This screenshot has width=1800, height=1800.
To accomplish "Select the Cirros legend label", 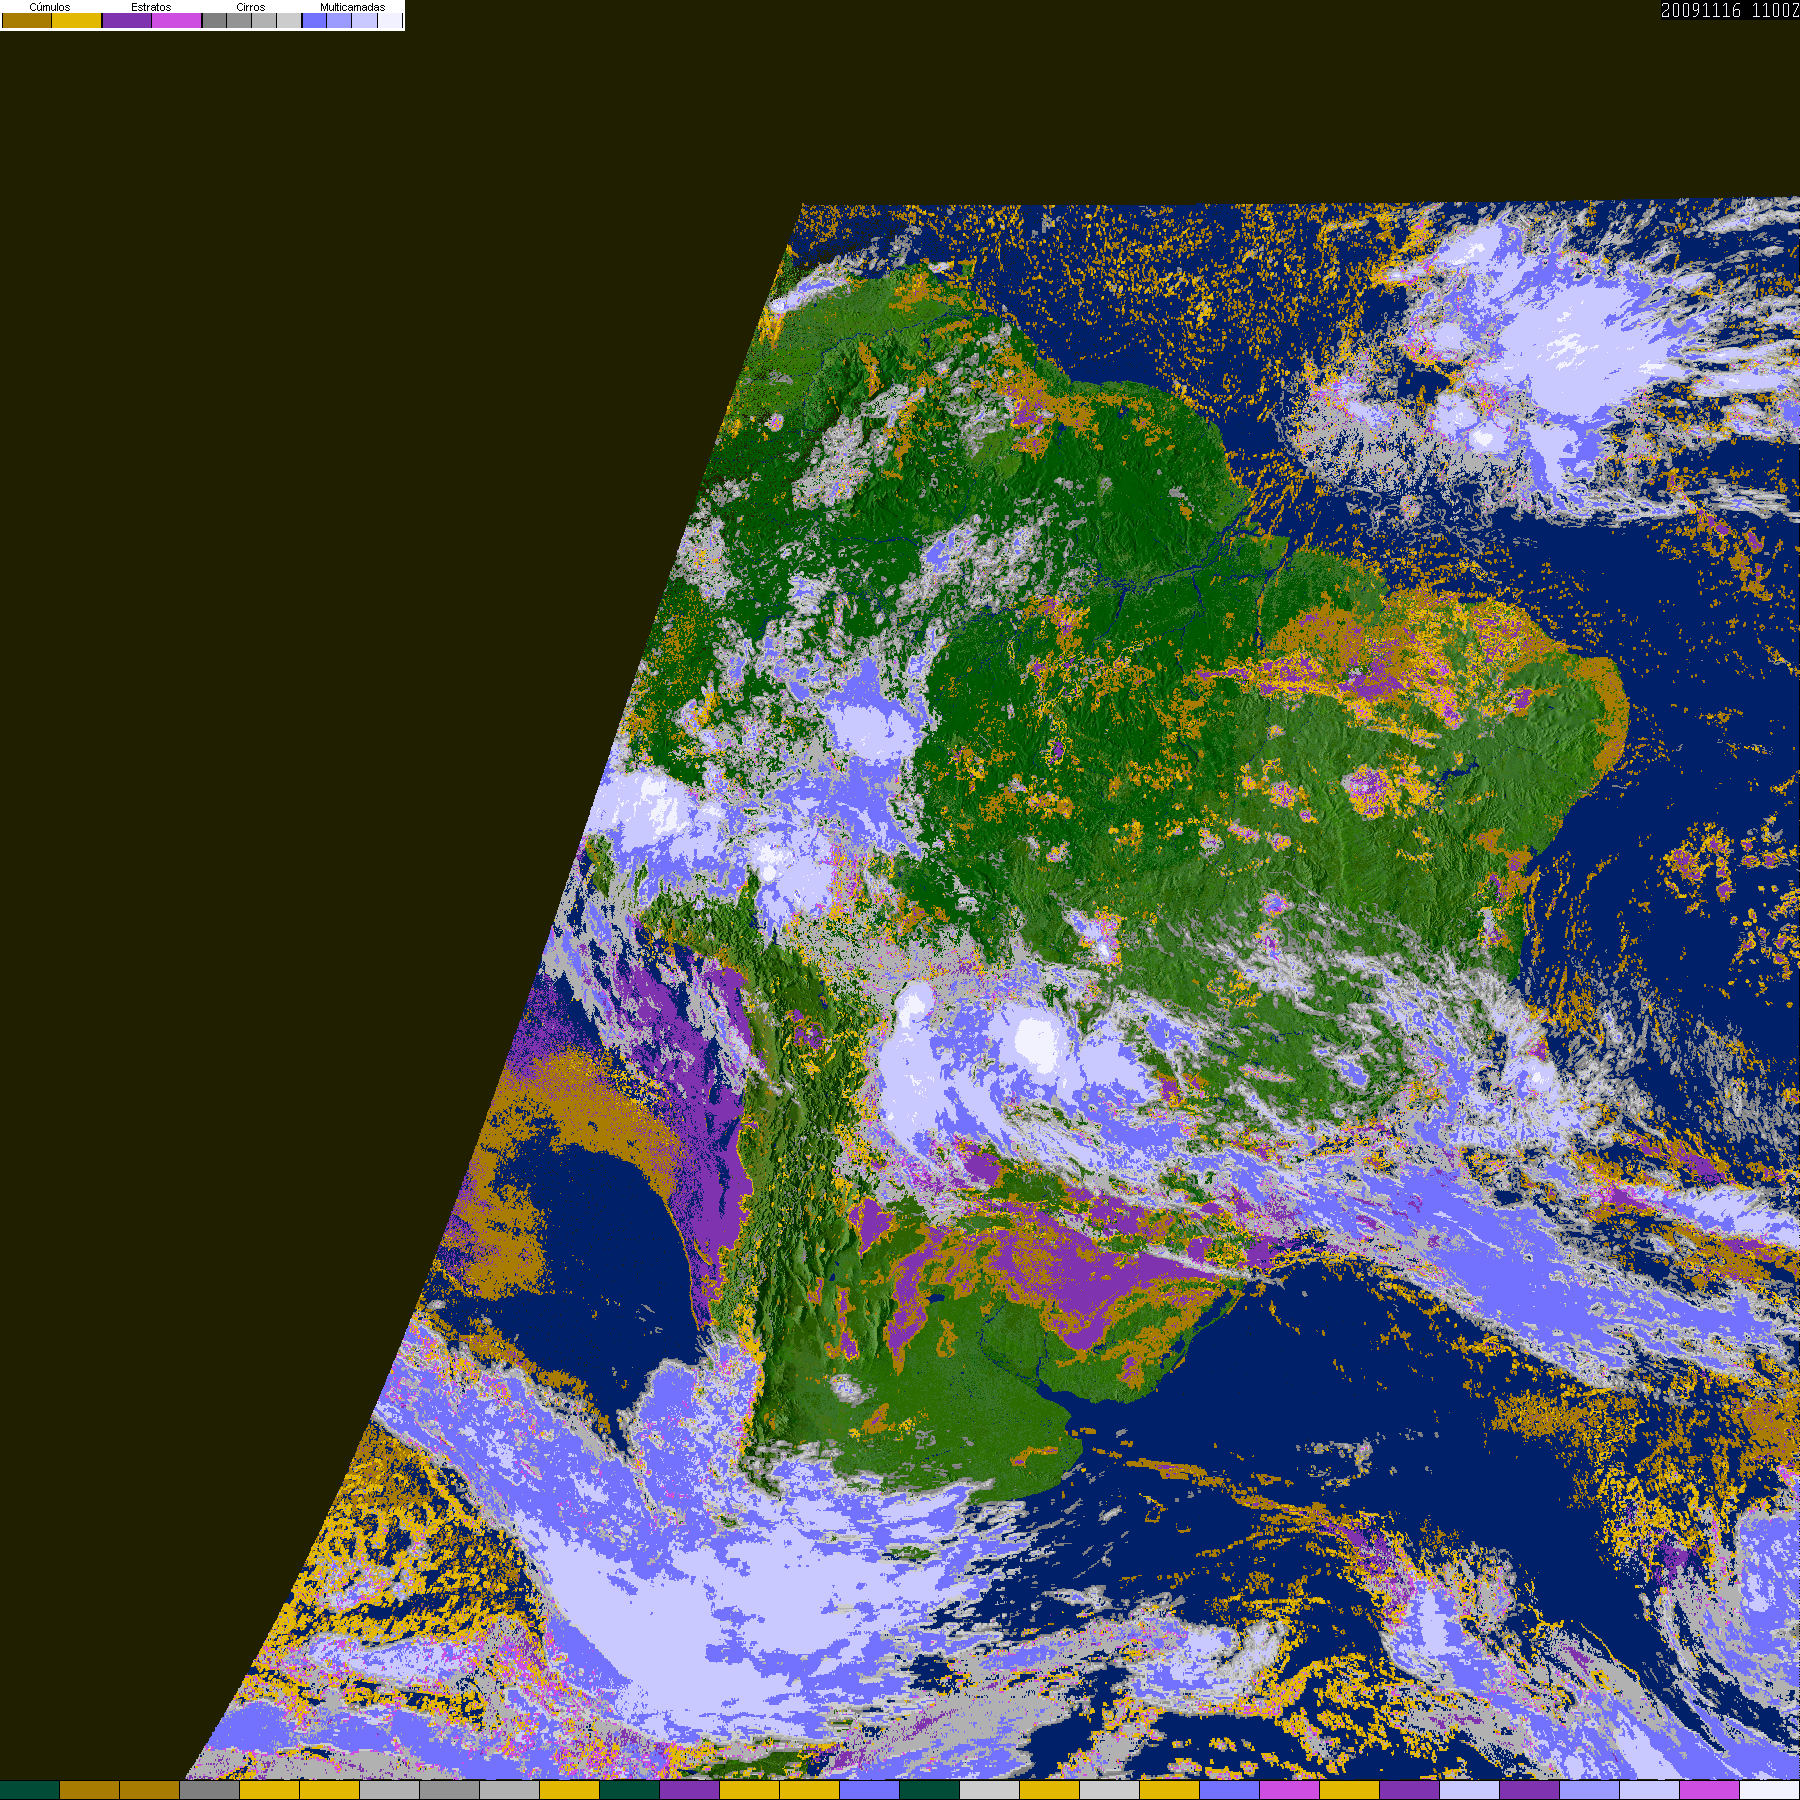I will pos(250,7).
